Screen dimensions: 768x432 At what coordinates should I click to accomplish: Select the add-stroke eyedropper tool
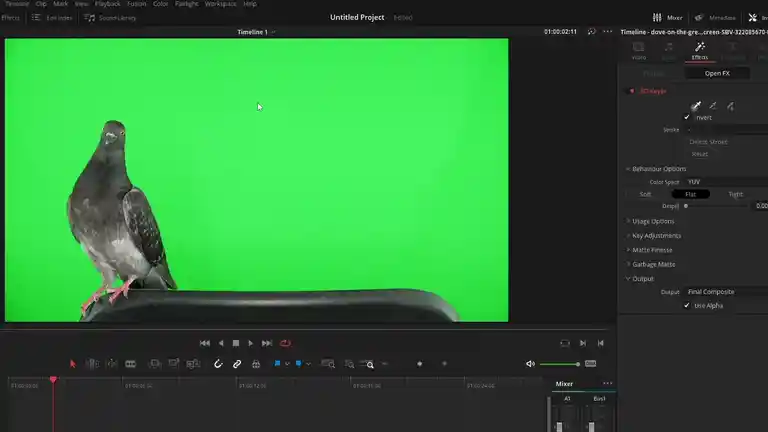[x=713, y=105]
